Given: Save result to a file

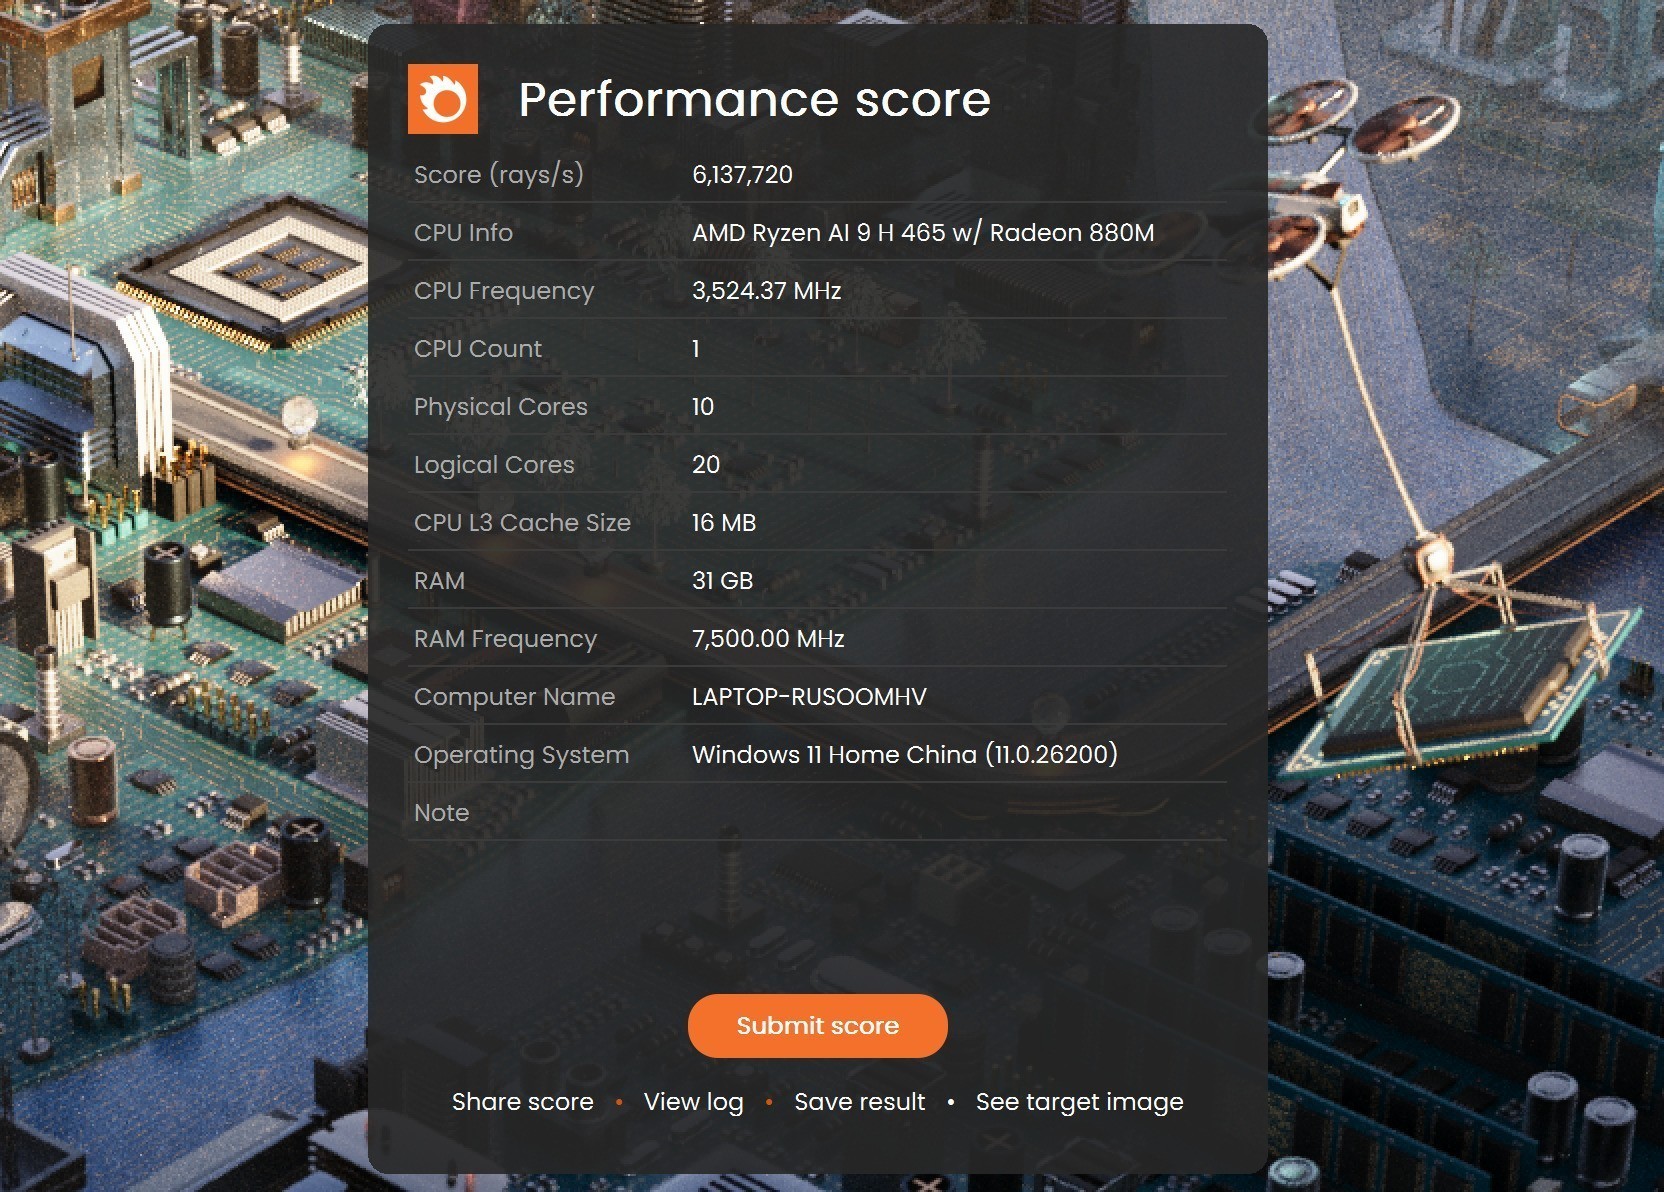Looking at the screenshot, I should (859, 1101).
